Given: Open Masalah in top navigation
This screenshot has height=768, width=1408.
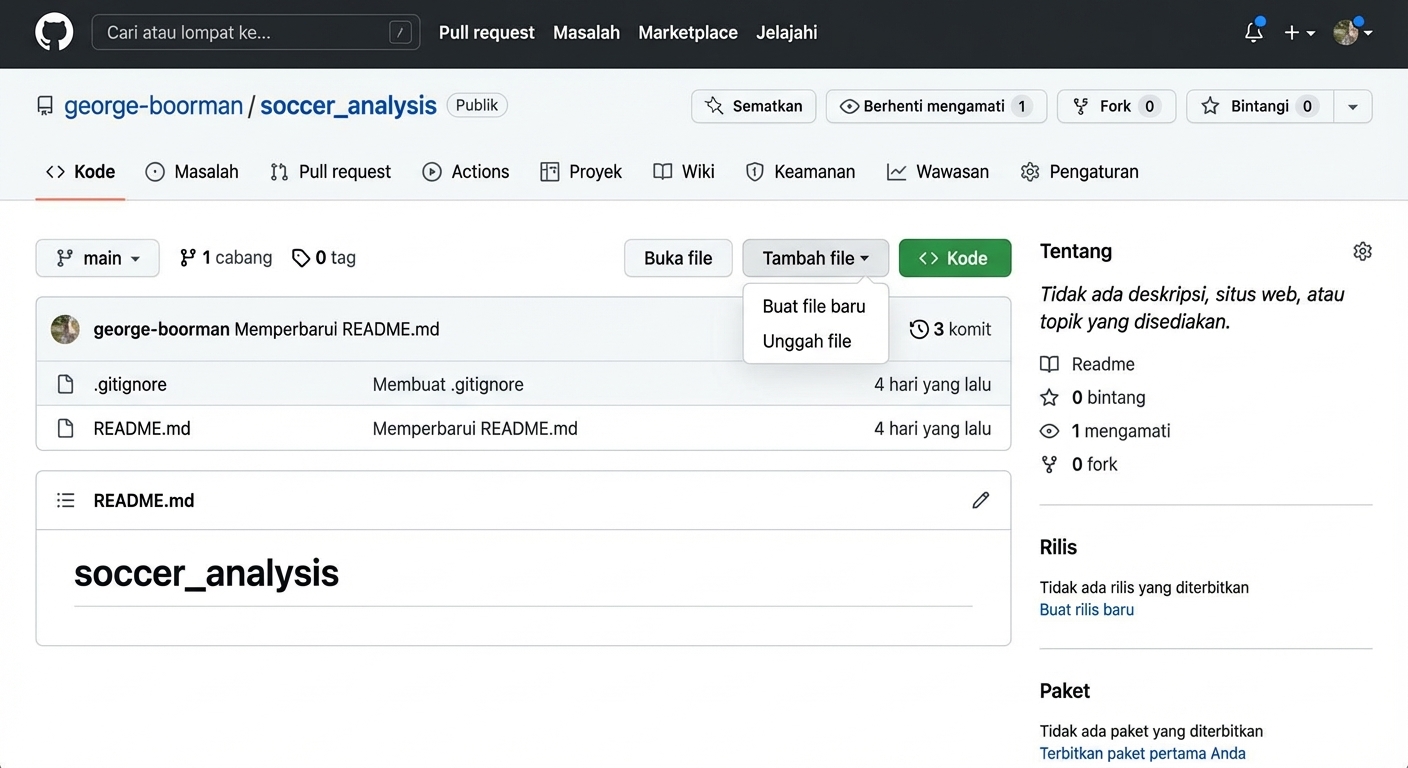Looking at the screenshot, I should tap(586, 33).
